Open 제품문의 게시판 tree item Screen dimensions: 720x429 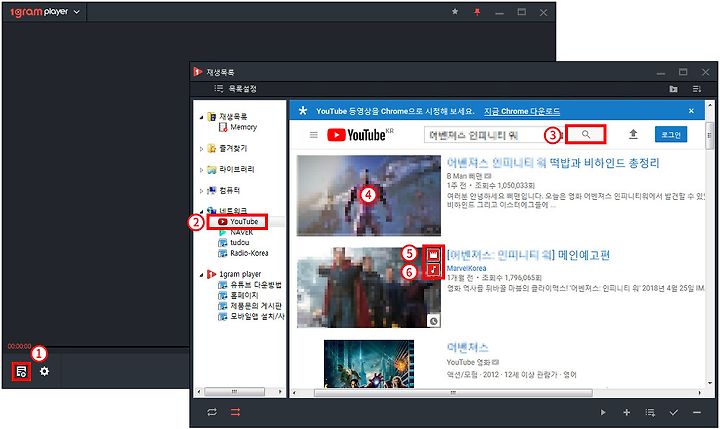[x=255, y=306]
